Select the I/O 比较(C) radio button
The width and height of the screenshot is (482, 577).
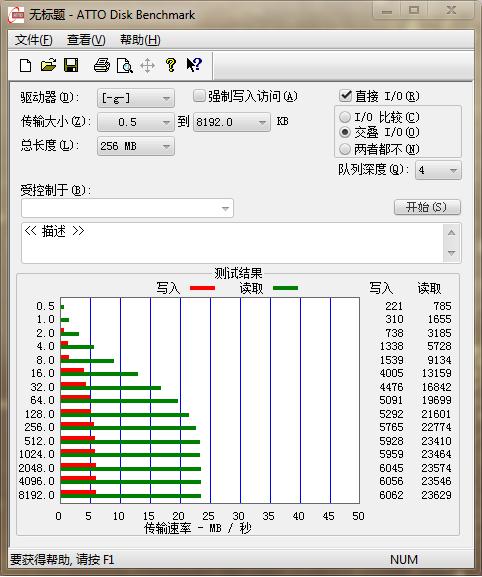(x=345, y=117)
